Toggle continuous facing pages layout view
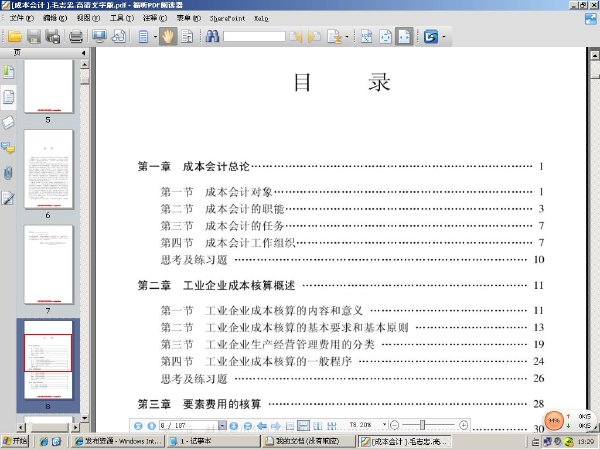Screen dimensions: 600x450 (332, 426)
